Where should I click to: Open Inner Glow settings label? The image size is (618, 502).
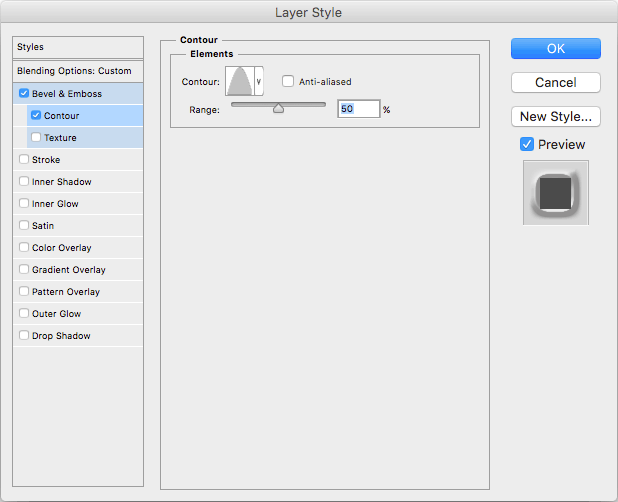55,204
